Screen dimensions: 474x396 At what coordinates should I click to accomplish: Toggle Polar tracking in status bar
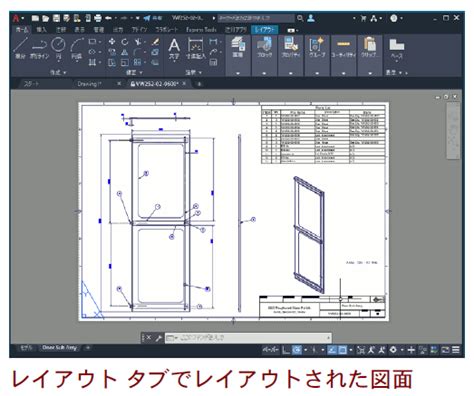297,350
